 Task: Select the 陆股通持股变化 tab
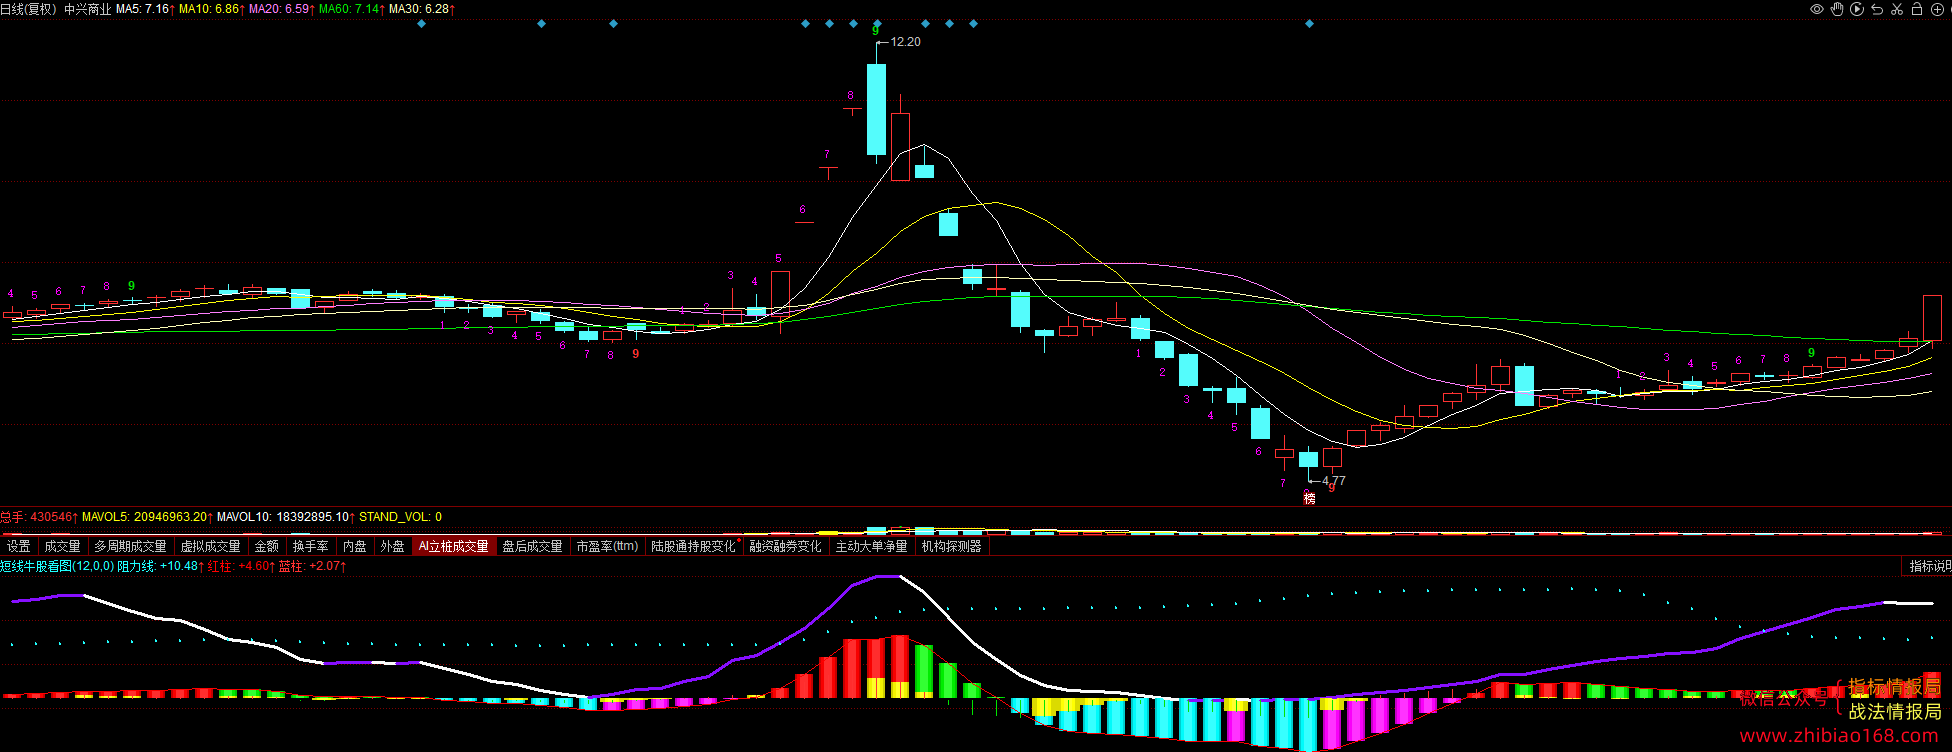click(693, 546)
